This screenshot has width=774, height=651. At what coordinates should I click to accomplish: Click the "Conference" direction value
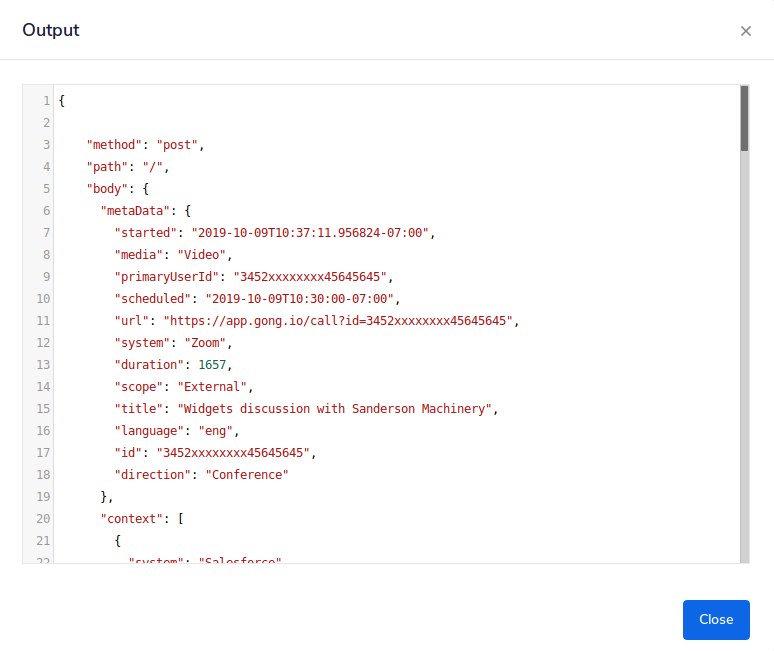tap(247, 475)
